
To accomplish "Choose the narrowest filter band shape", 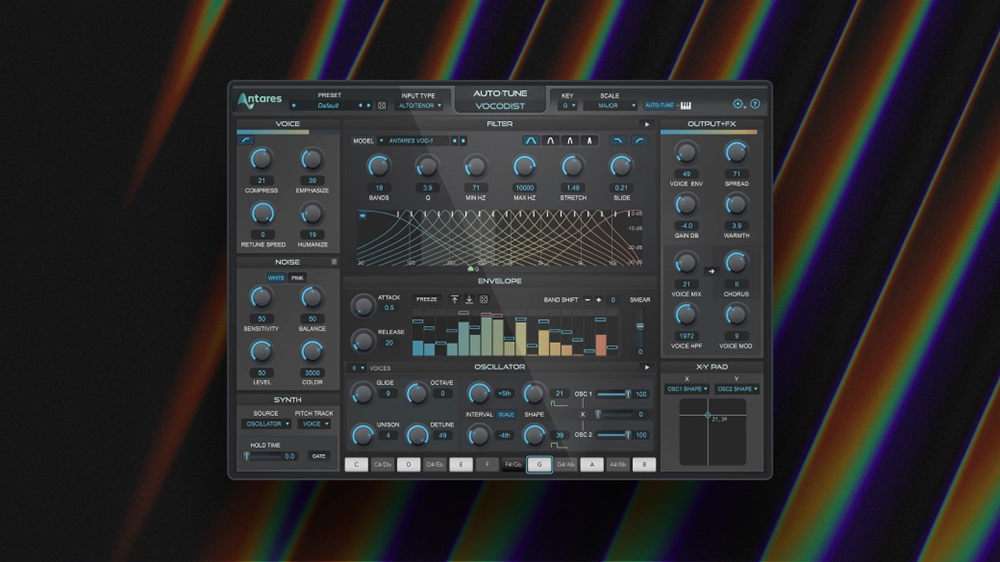I will click(589, 140).
